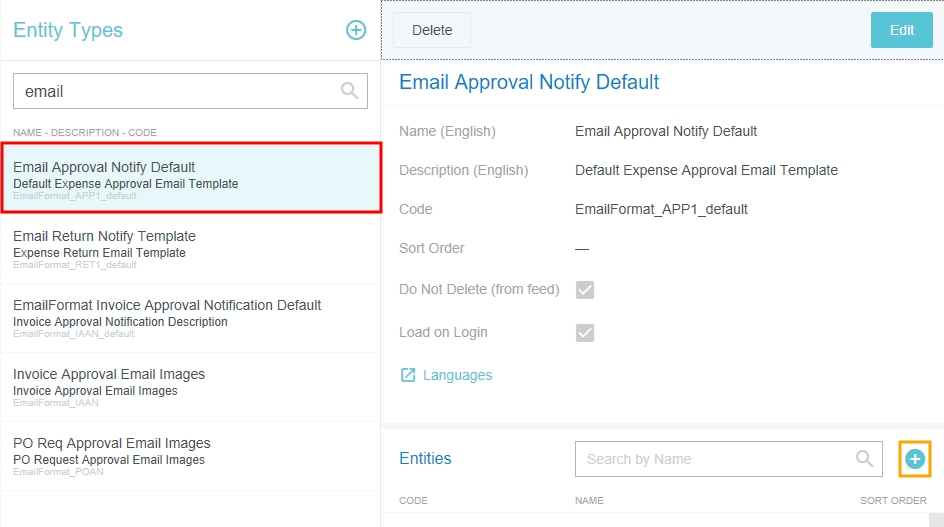Click the Languages external link icon
This screenshot has width=944, height=527.
pos(408,375)
